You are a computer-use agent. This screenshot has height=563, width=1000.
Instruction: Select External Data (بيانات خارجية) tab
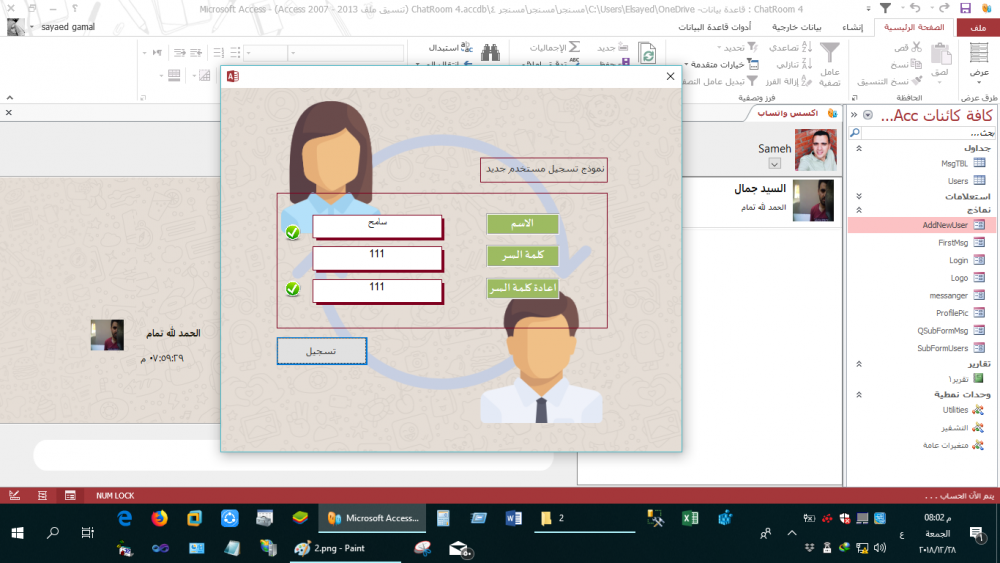click(796, 27)
